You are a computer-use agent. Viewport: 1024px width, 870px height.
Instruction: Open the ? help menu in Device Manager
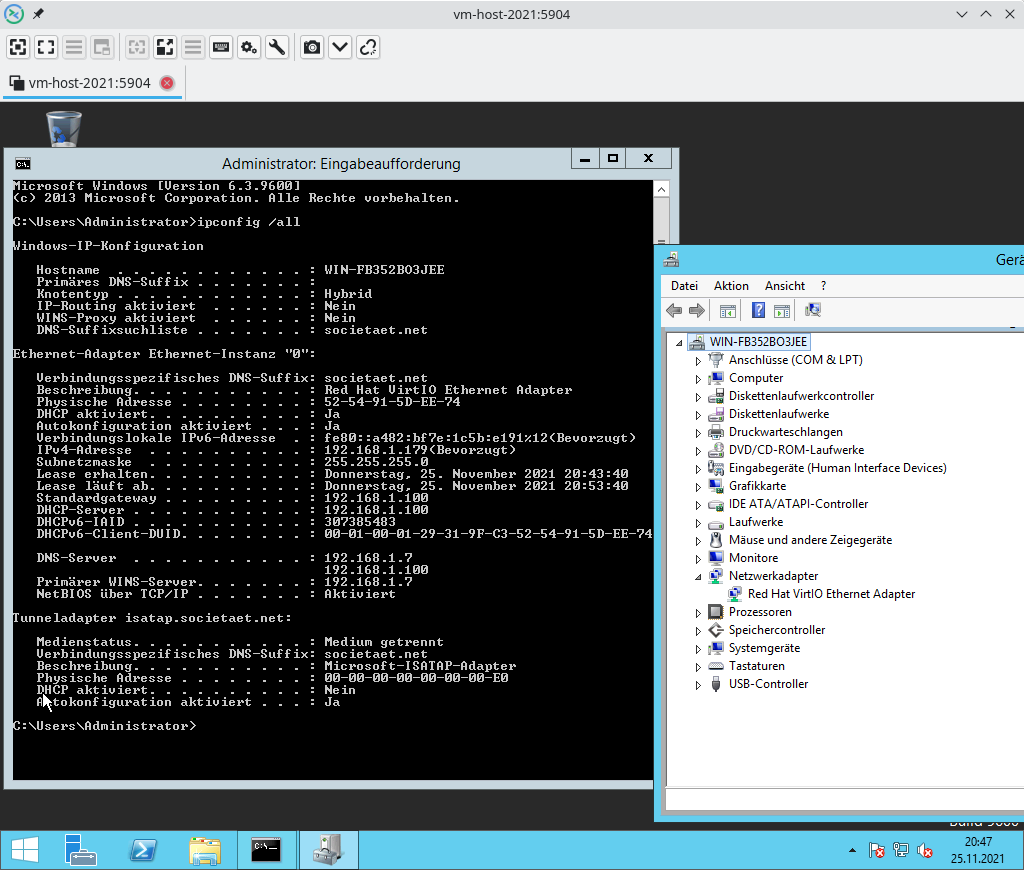pyautogui.click(x=823, y=286)
